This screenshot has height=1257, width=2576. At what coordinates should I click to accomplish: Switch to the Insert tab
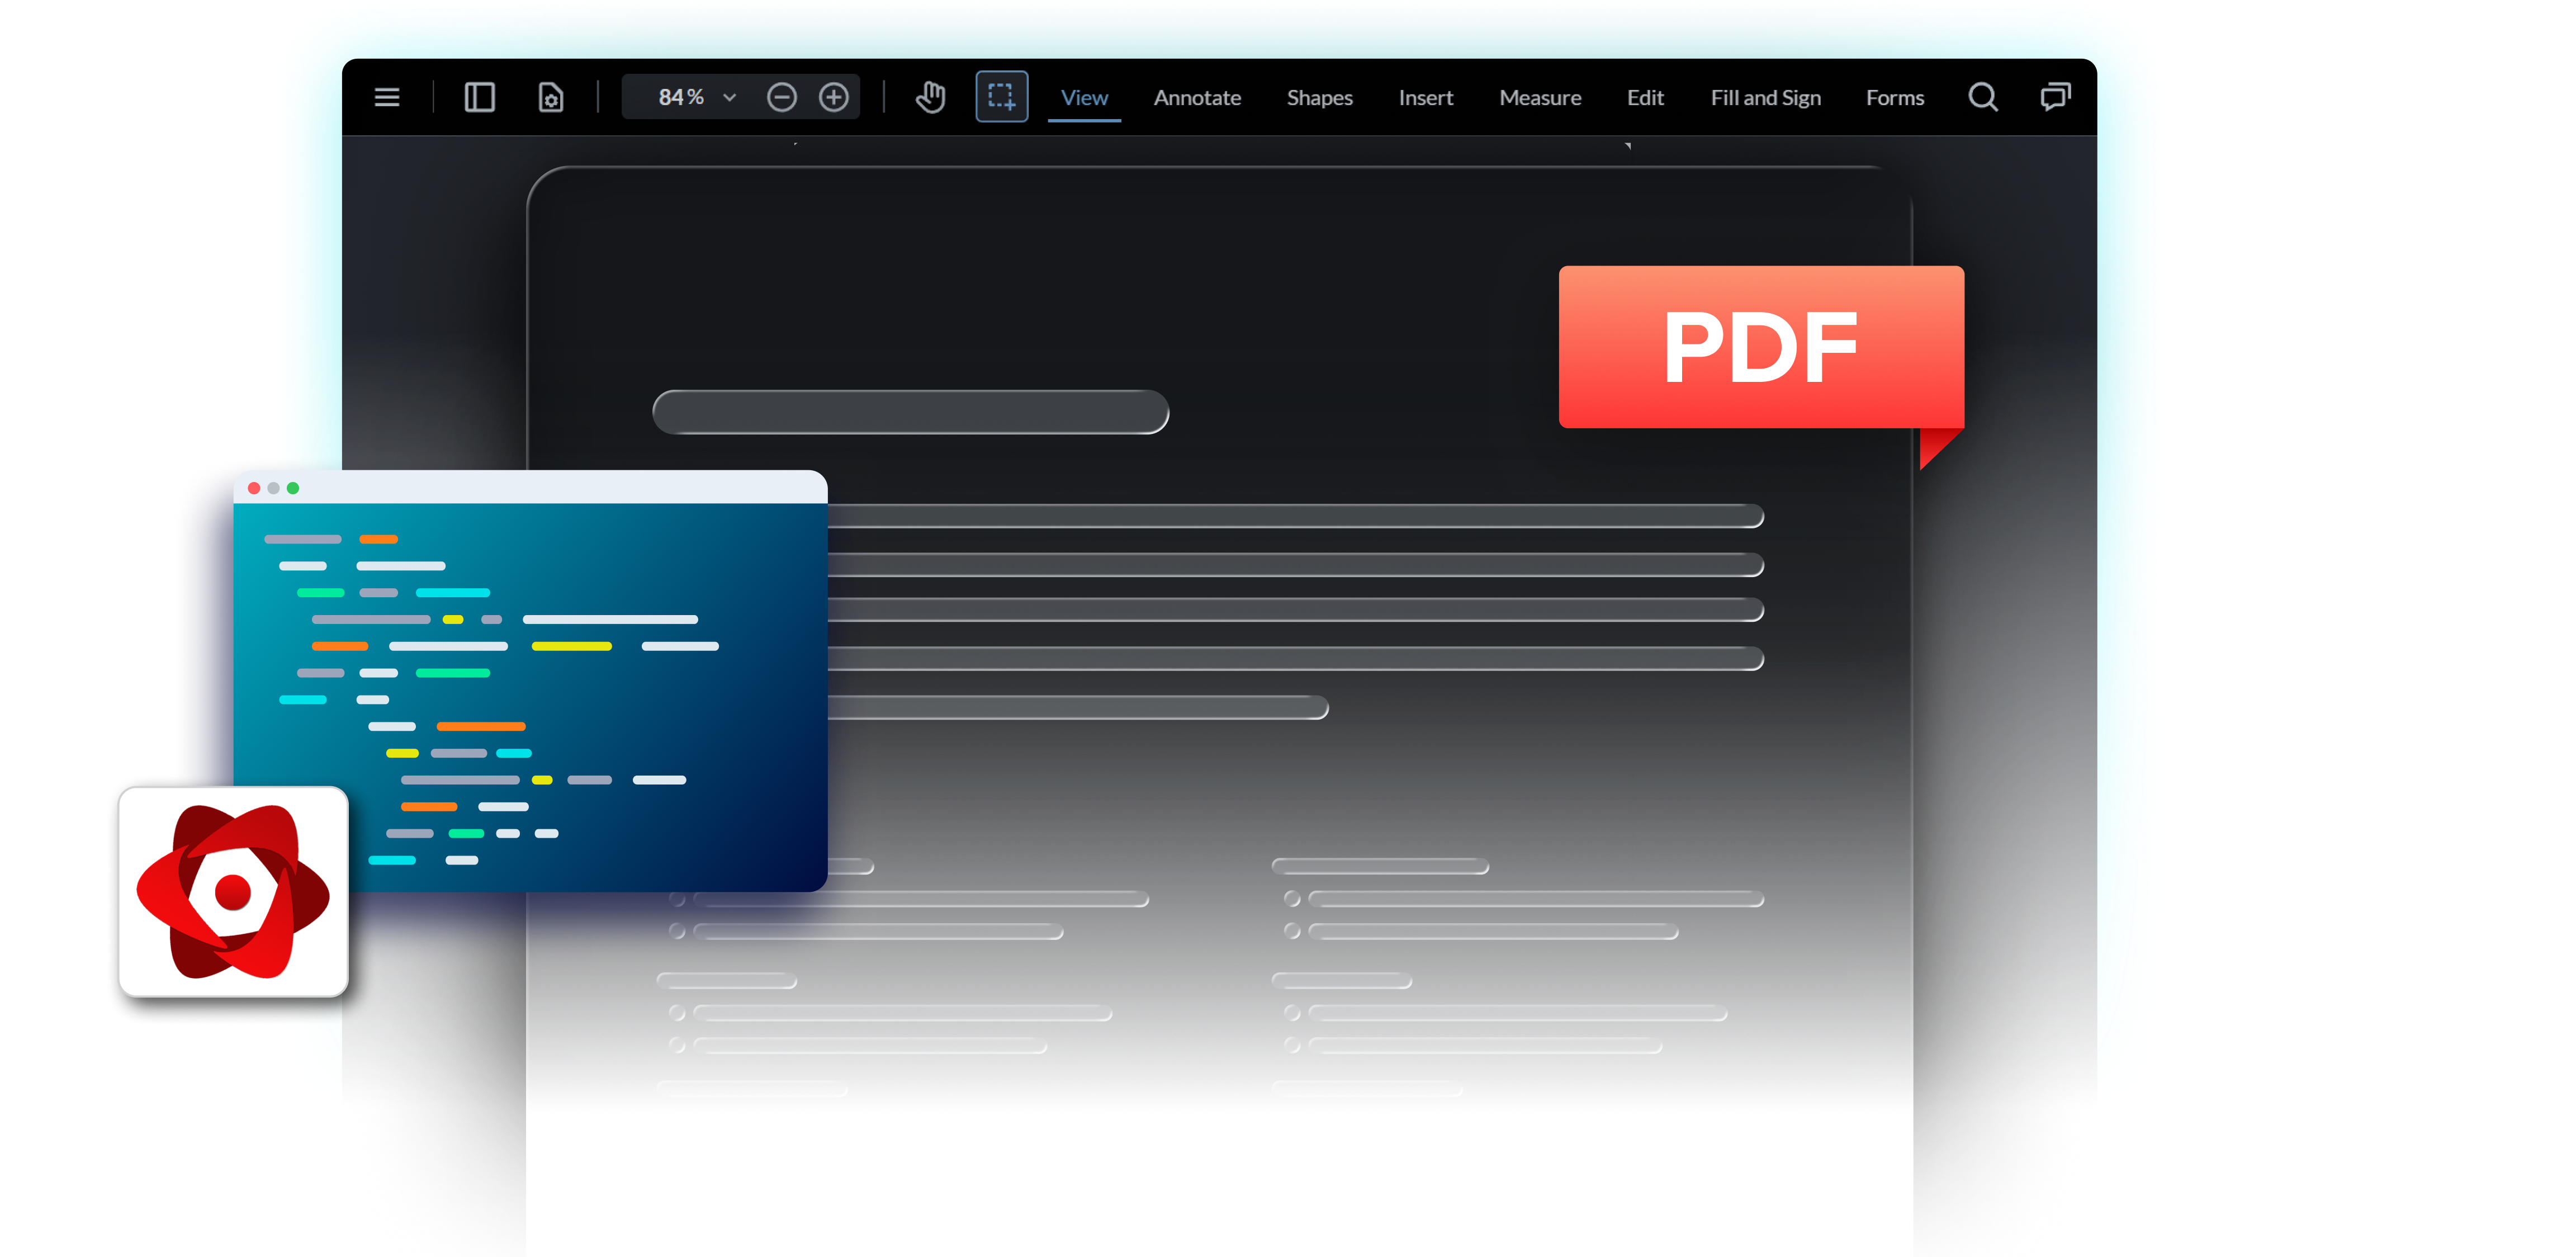pos(1425,97)
